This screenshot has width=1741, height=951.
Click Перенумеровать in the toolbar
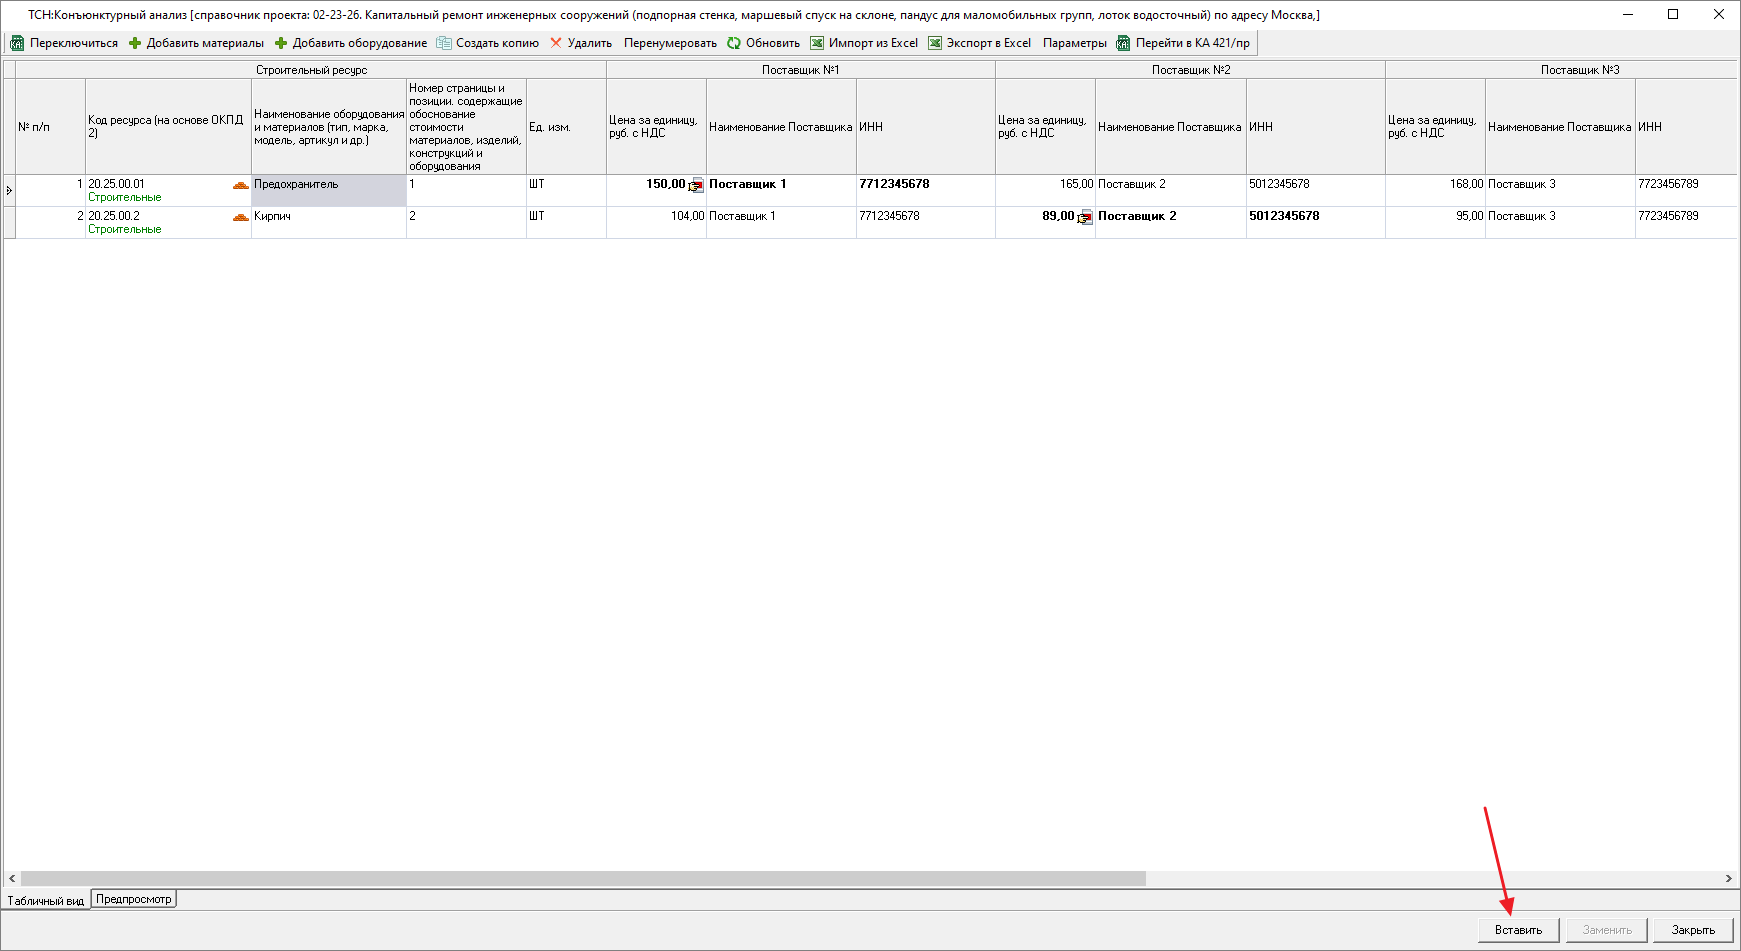[670, 43]
